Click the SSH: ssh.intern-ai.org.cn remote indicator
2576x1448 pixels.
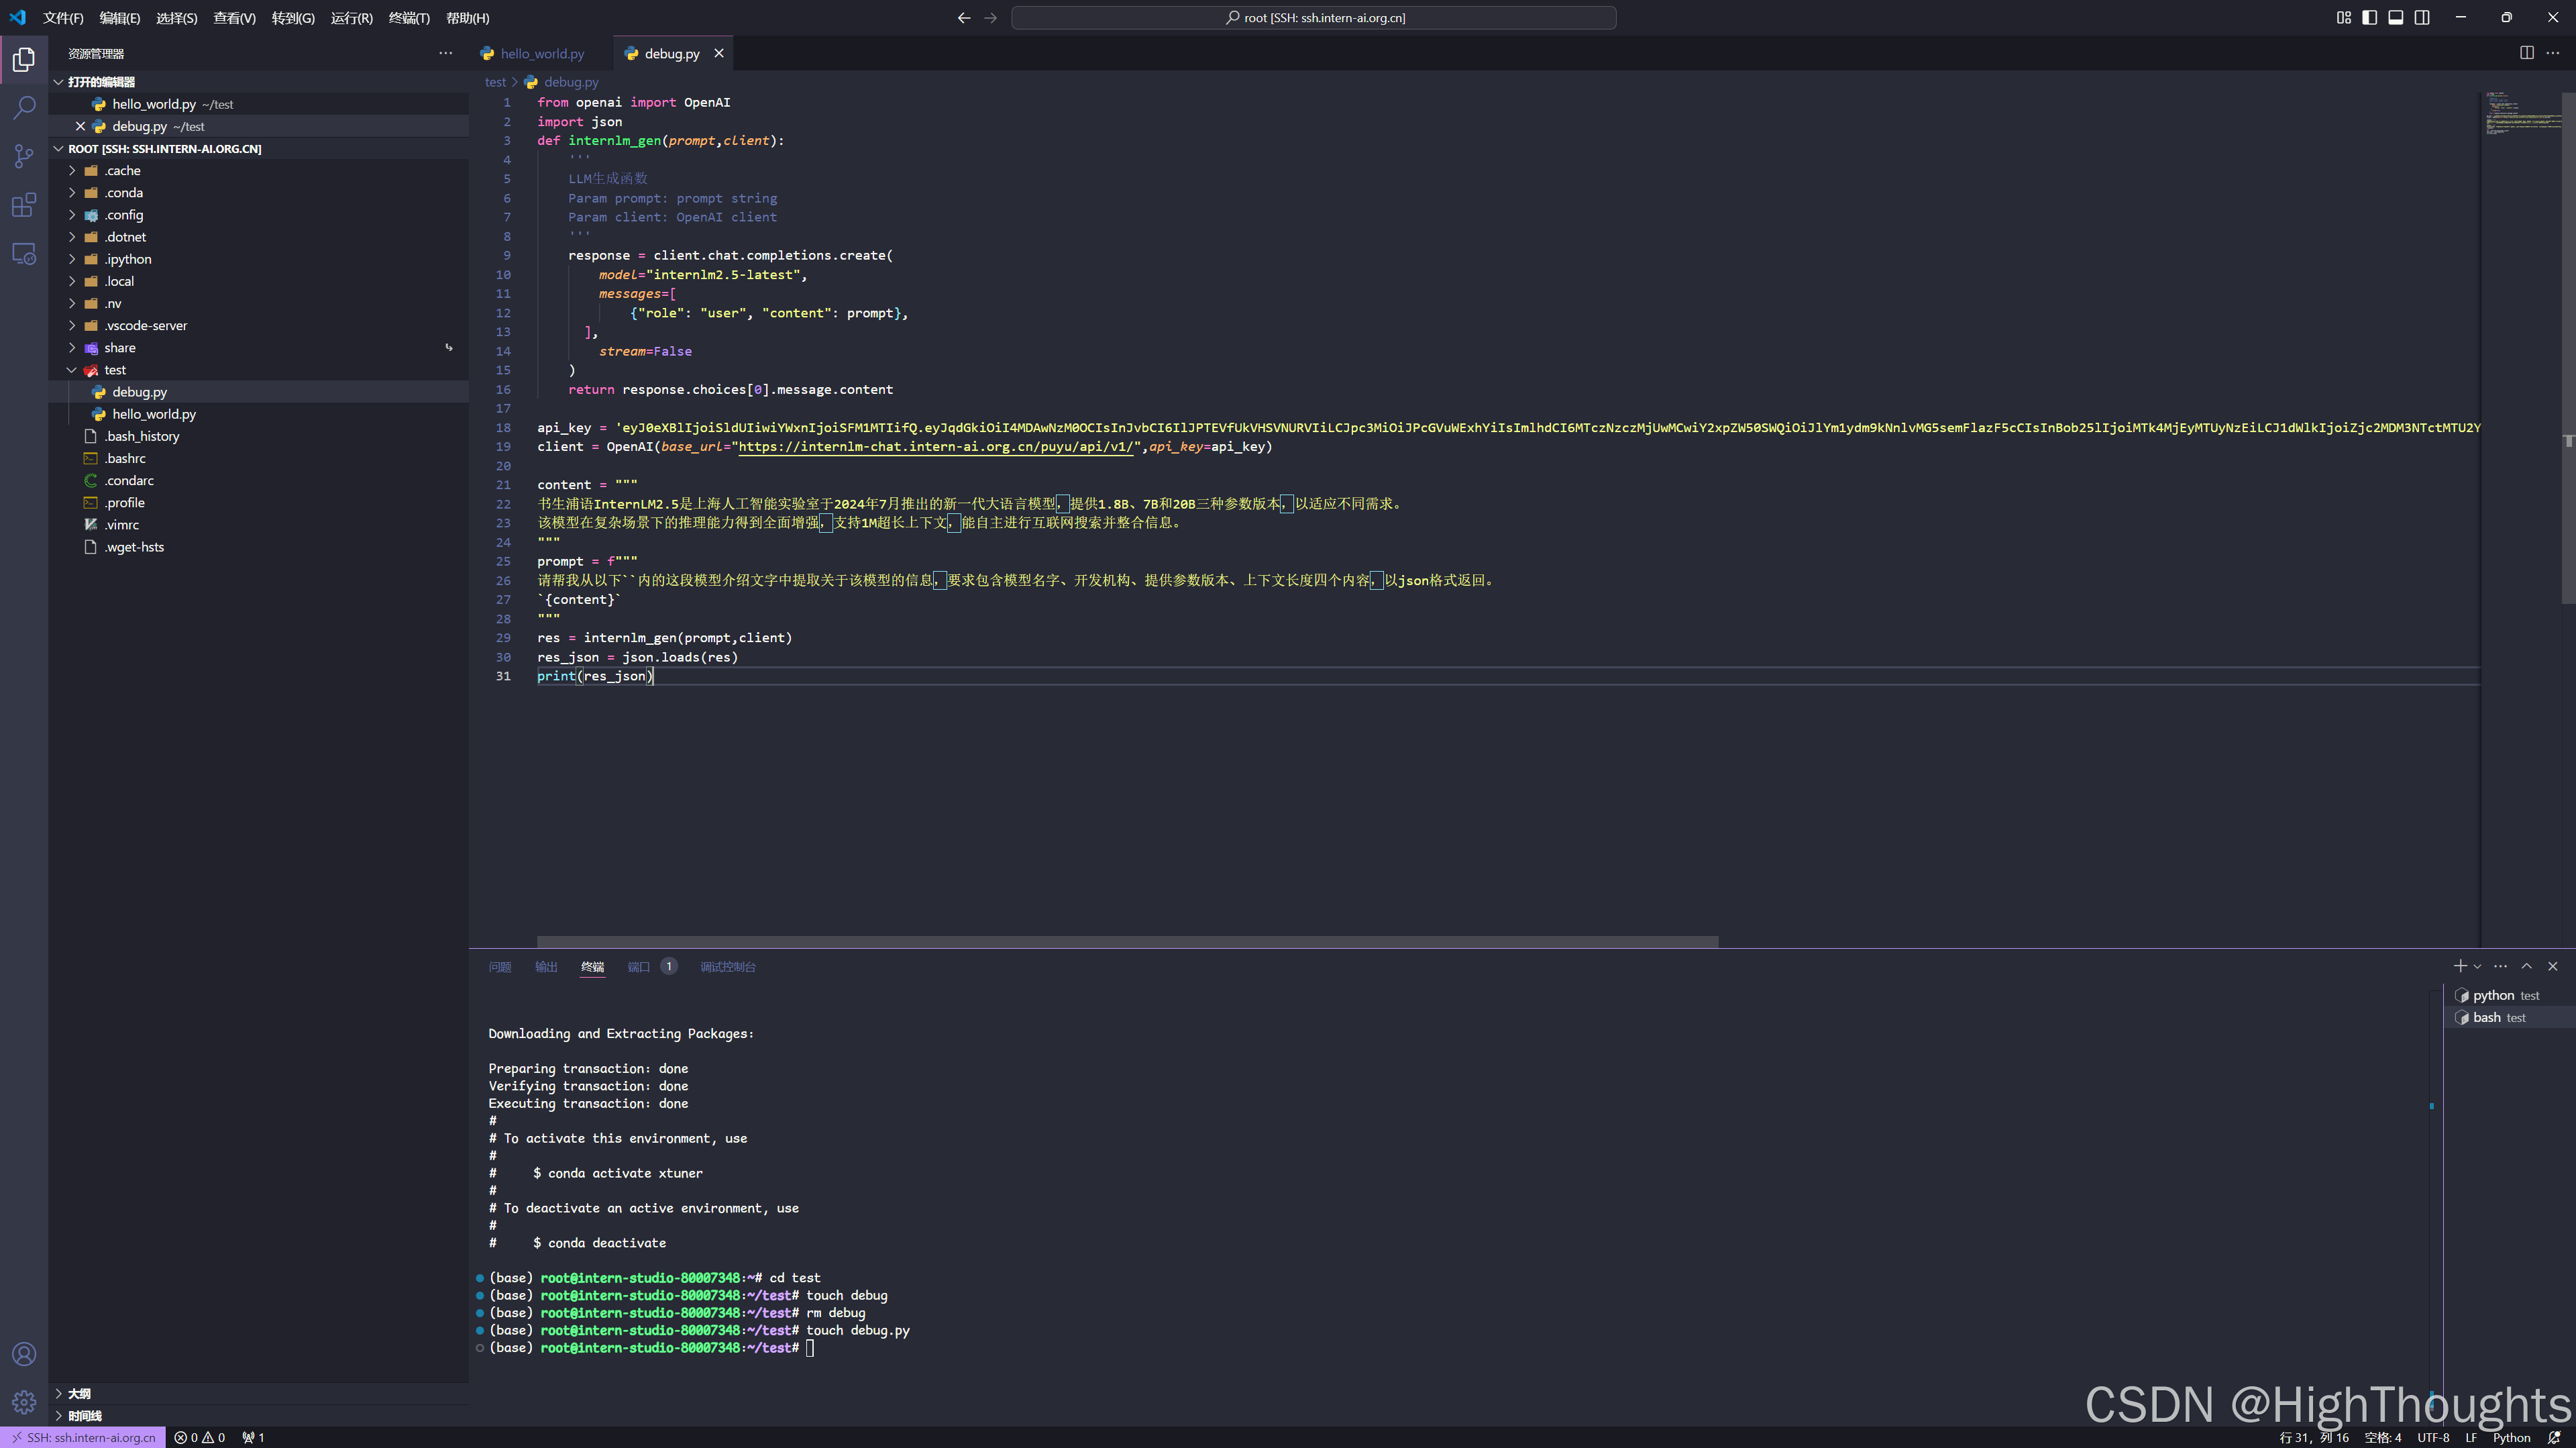pyautogui.click(x=83, y=1437)
